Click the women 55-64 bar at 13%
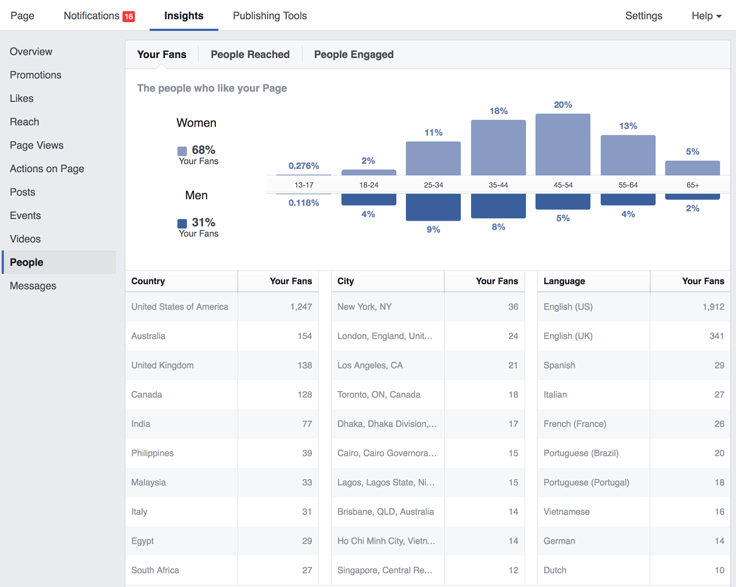The image size is (736, 587). (628, 155)
